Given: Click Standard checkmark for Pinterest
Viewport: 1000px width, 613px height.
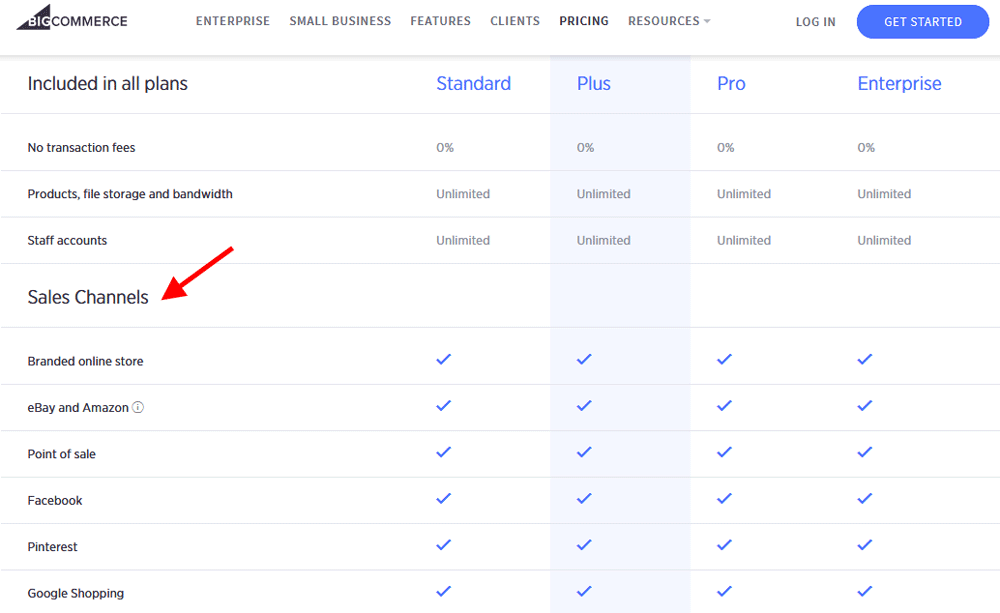Looking at the screenshot, I should pyautogui.click(x=444, y=545).
